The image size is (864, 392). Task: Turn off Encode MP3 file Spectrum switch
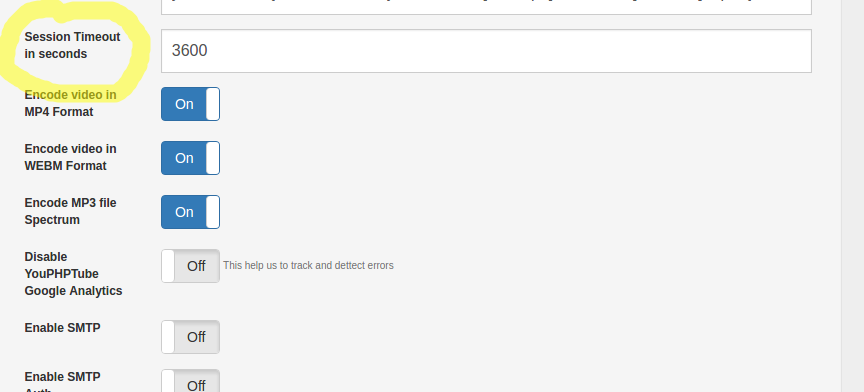[x=190, y=212]
